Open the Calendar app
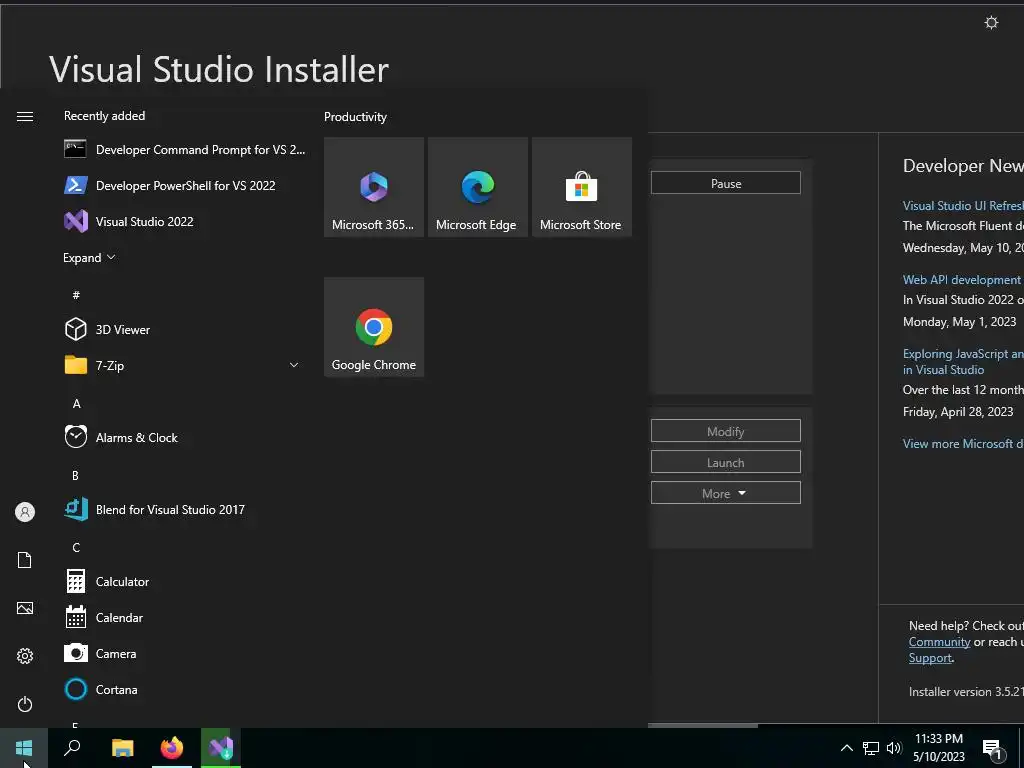The image size is (1024, 768). (185, 617)
